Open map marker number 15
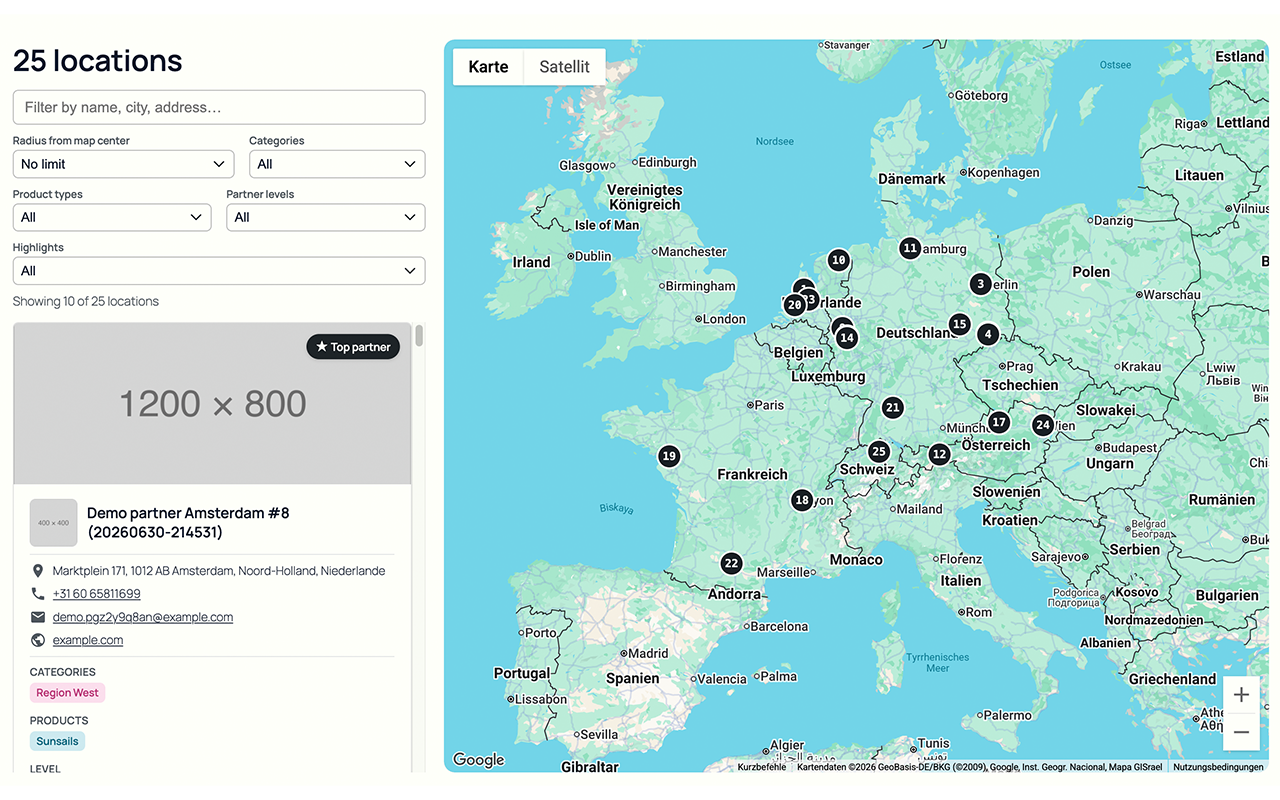 pos(959,324)
